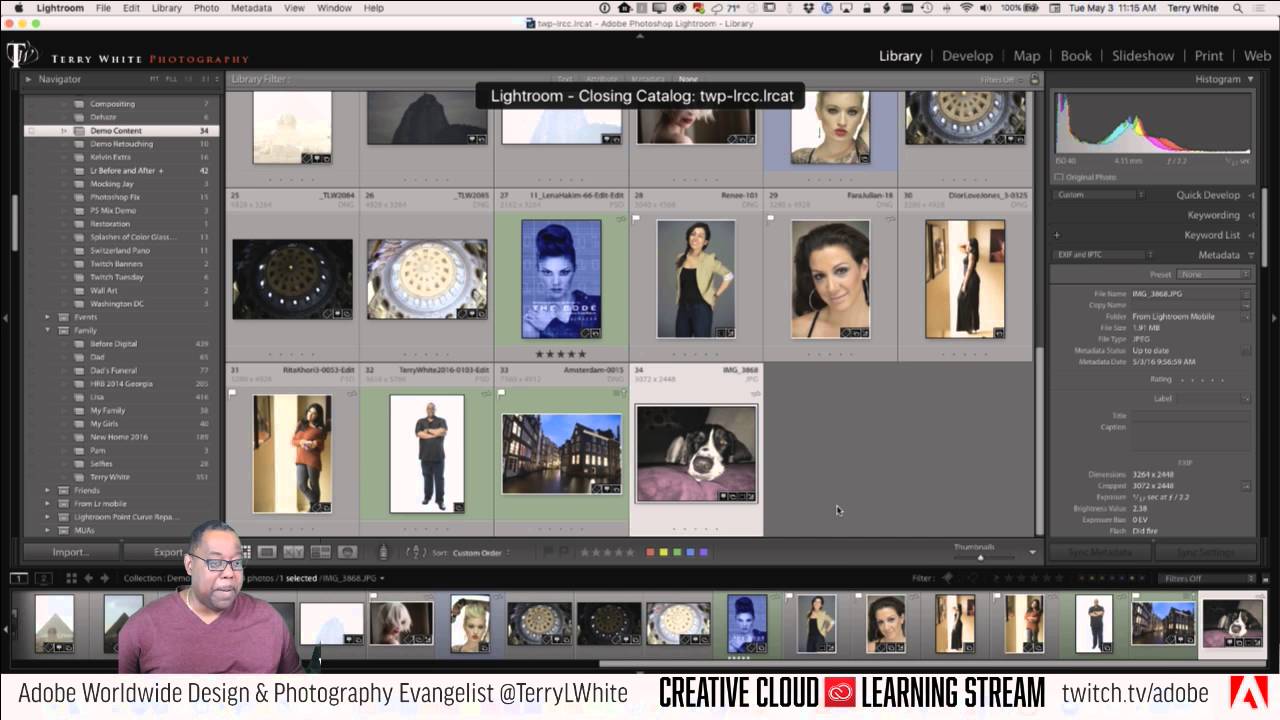Switch to Loupe view in toolbar
The height and width of the screenshot is (720, 1280).
point(267,552)
